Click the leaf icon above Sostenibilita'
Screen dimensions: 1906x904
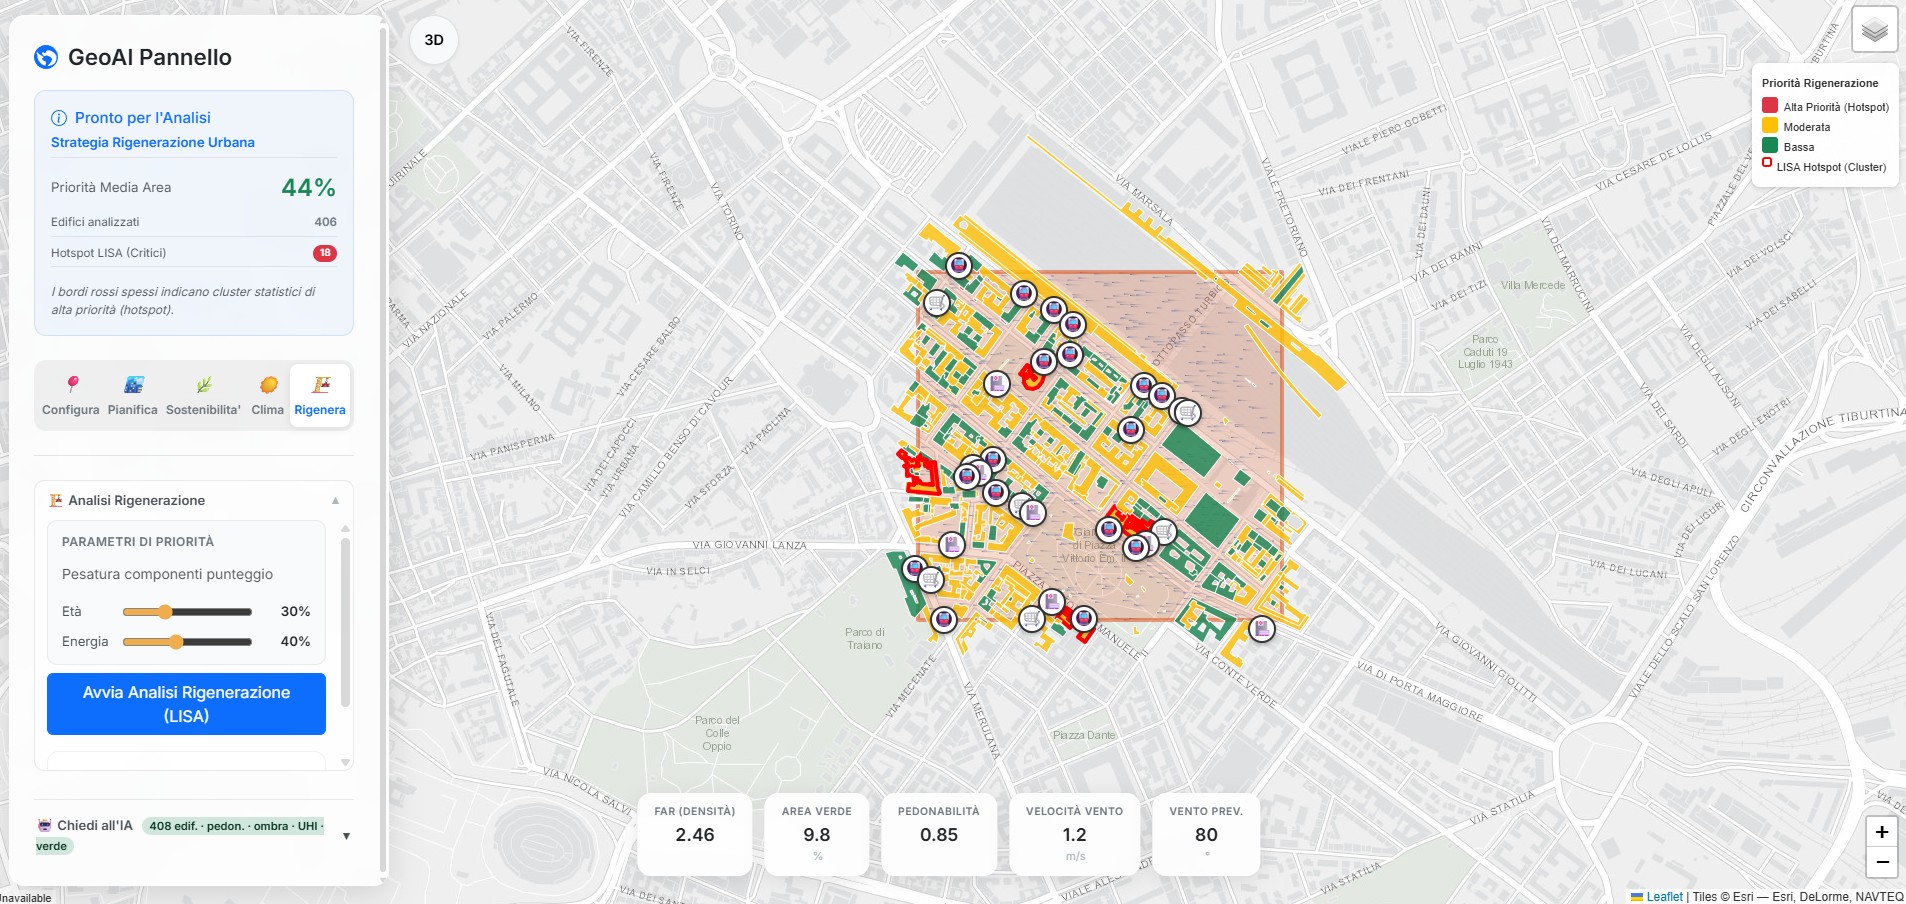click(204, 384)
